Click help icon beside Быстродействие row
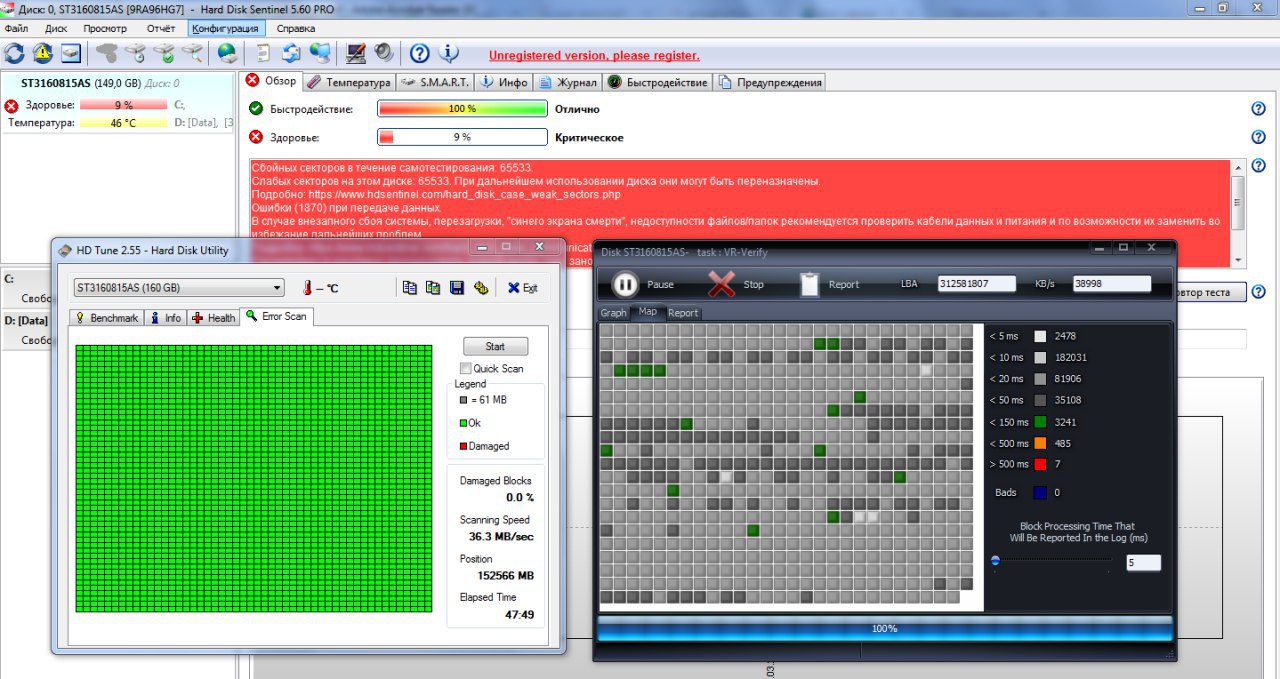 (1259, 109)
